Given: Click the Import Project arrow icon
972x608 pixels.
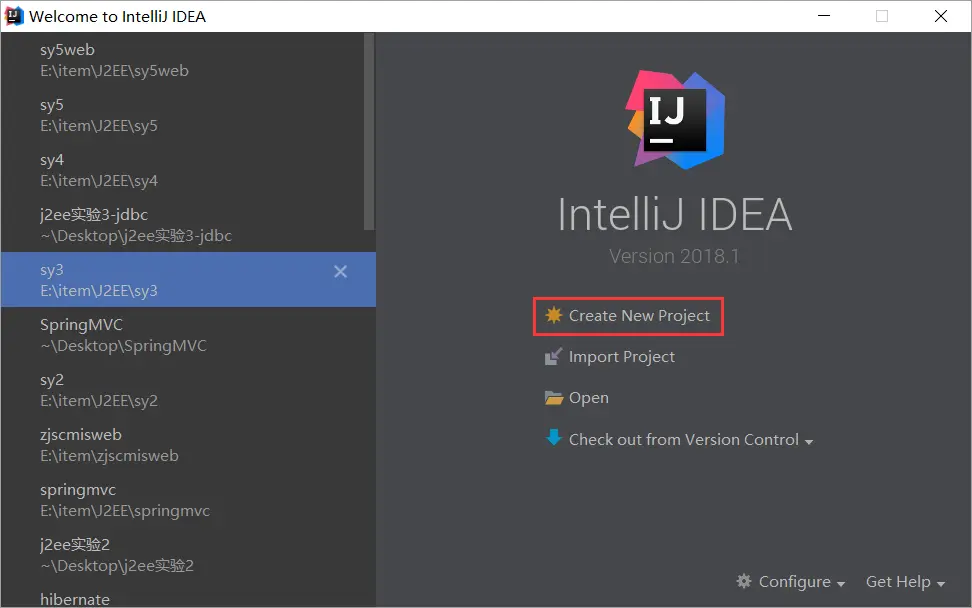Looking at the screenshot, I should [x=553, y=356].
